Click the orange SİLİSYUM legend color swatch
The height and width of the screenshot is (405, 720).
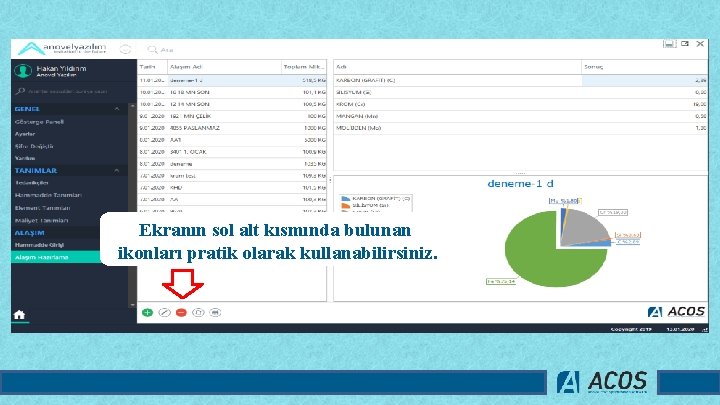tap(346, 206)
